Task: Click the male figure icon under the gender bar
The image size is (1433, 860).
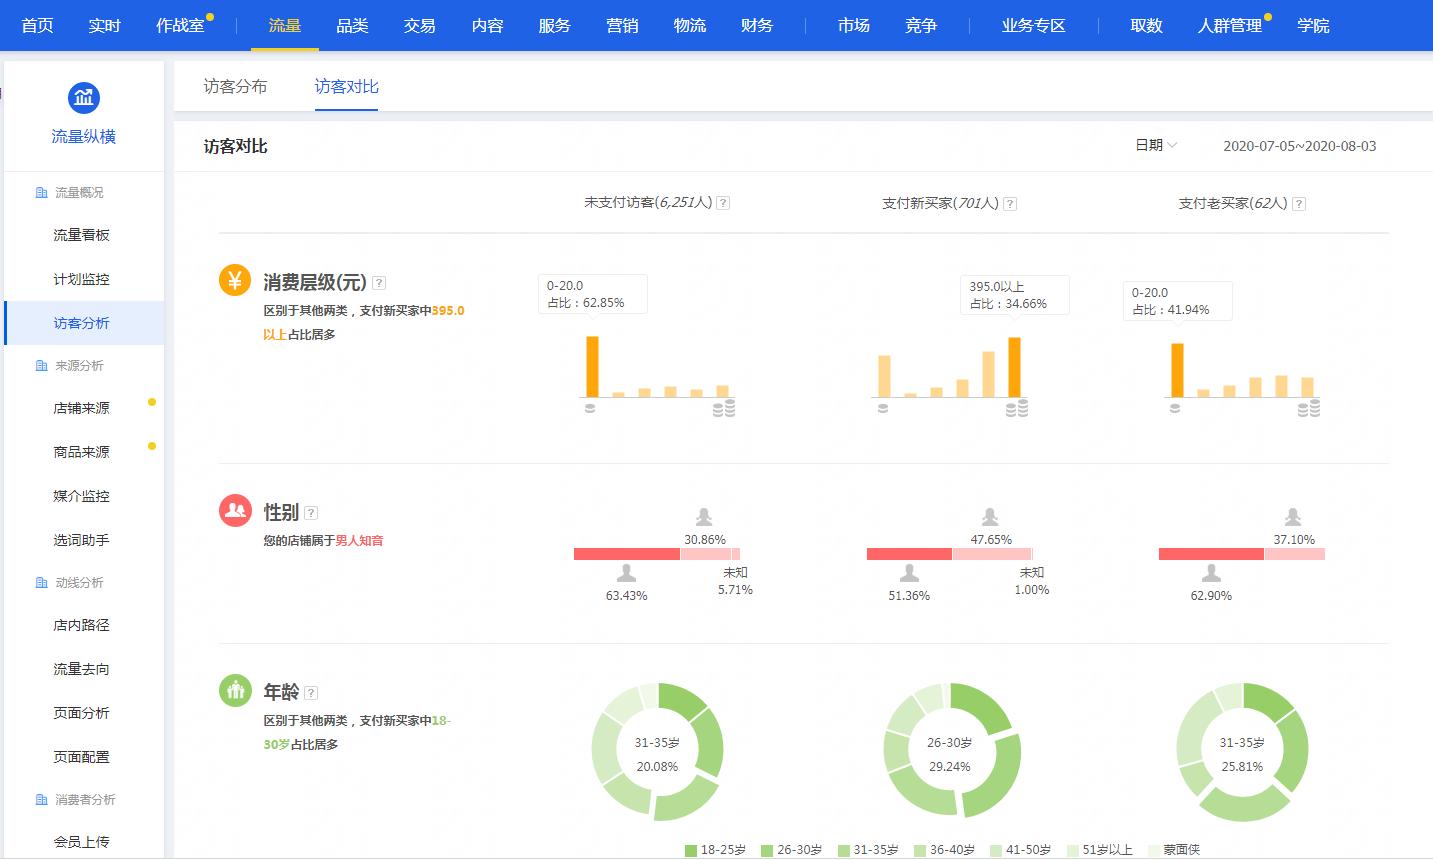Action: (x=627, y=572)
